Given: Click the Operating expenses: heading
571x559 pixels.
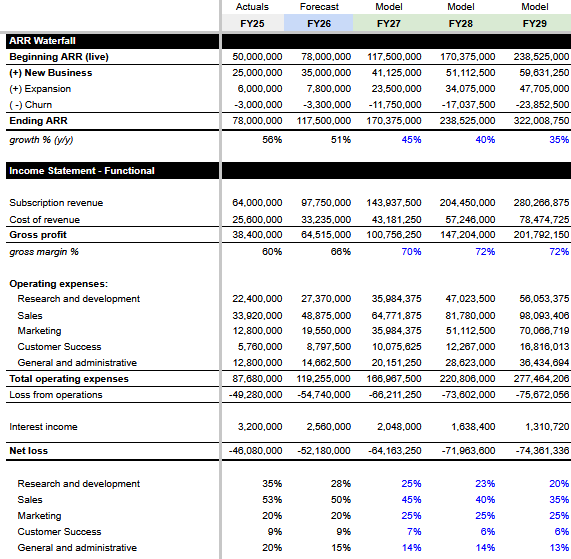Looking at the screenshot, I should pos(59,284).
